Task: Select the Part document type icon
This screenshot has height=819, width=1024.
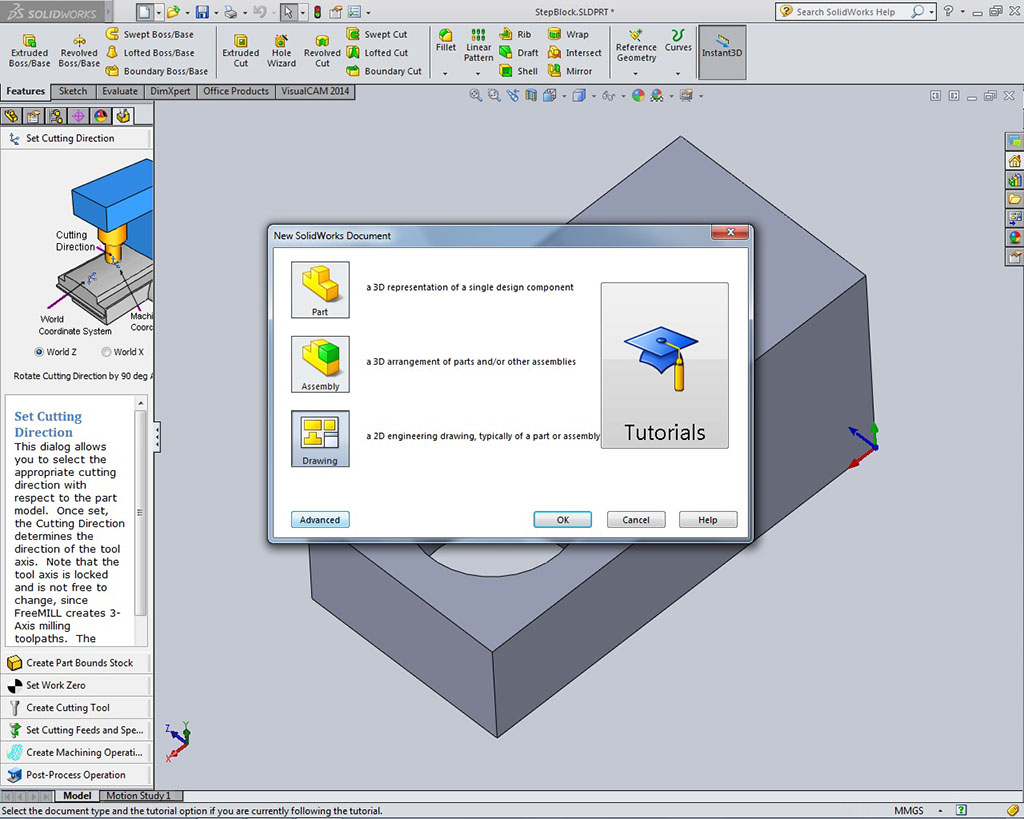Action: click(x=320, y=289)
